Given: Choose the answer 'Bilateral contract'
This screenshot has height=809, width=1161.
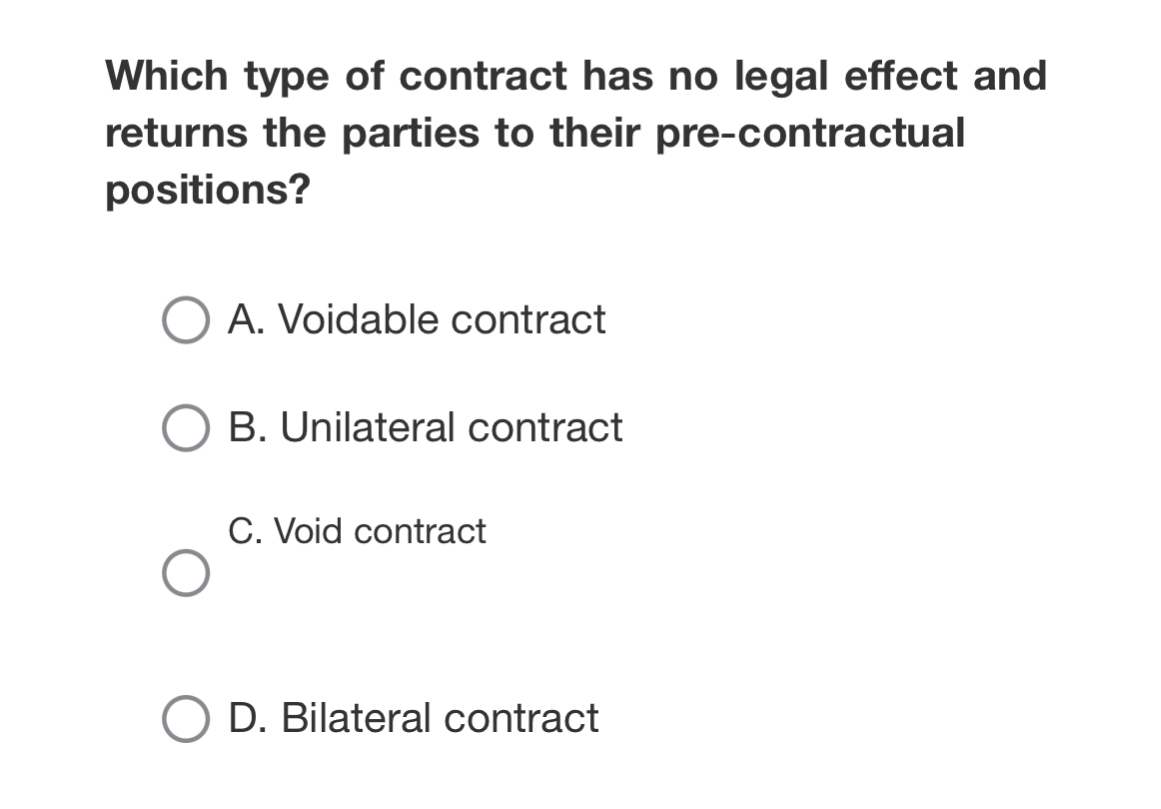Looking at the screenshot, I should click(414, 716).
